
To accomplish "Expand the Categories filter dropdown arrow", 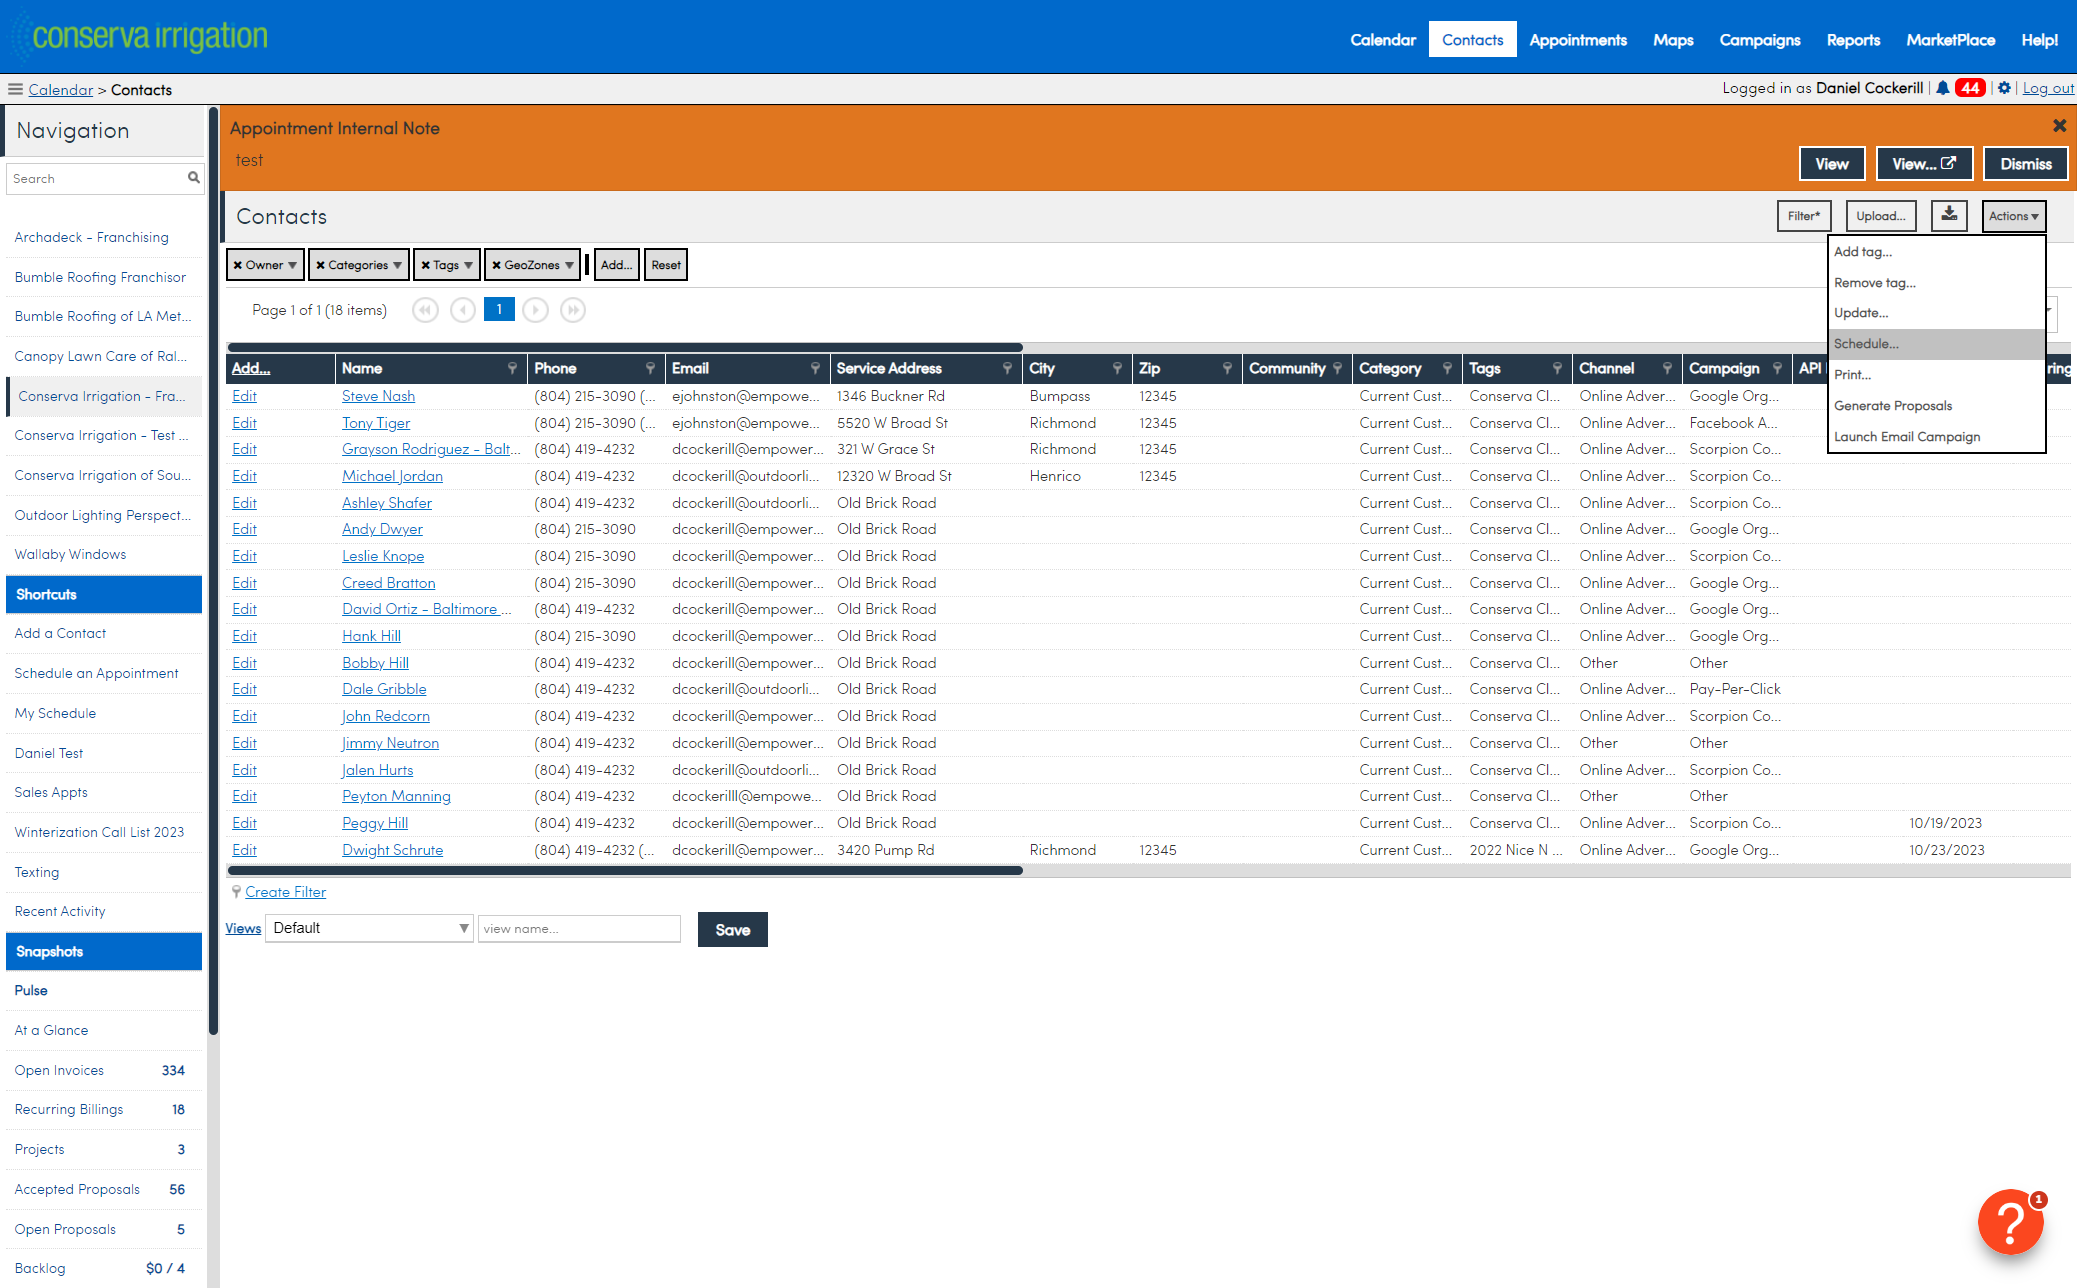I will [397, 265].
